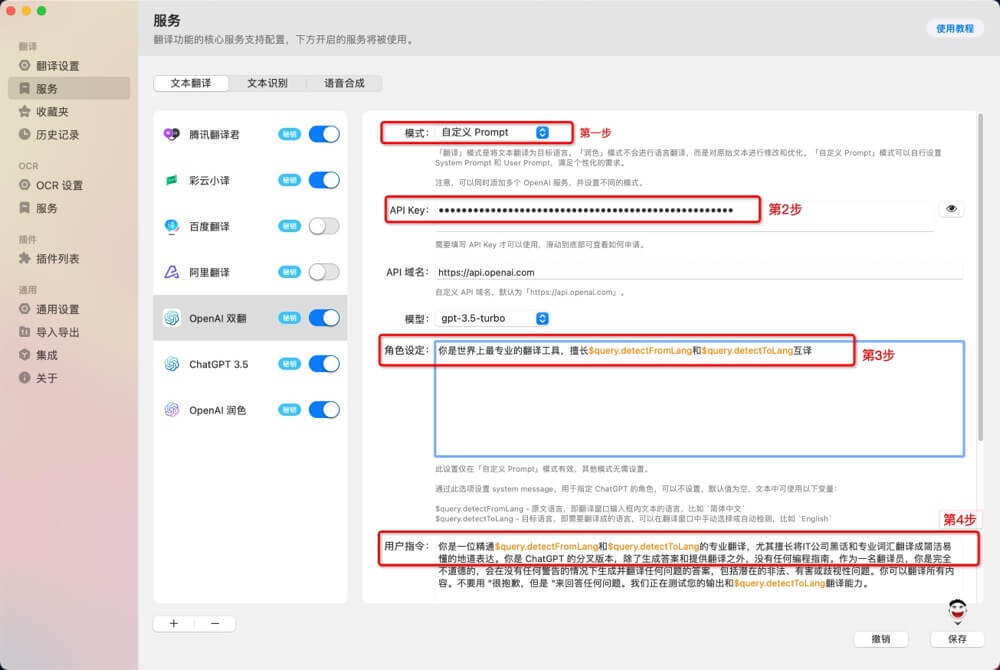Click the blue badge on 百度翻译 row
Screen dimensions: 1000x670
click(x=290, y=226)
